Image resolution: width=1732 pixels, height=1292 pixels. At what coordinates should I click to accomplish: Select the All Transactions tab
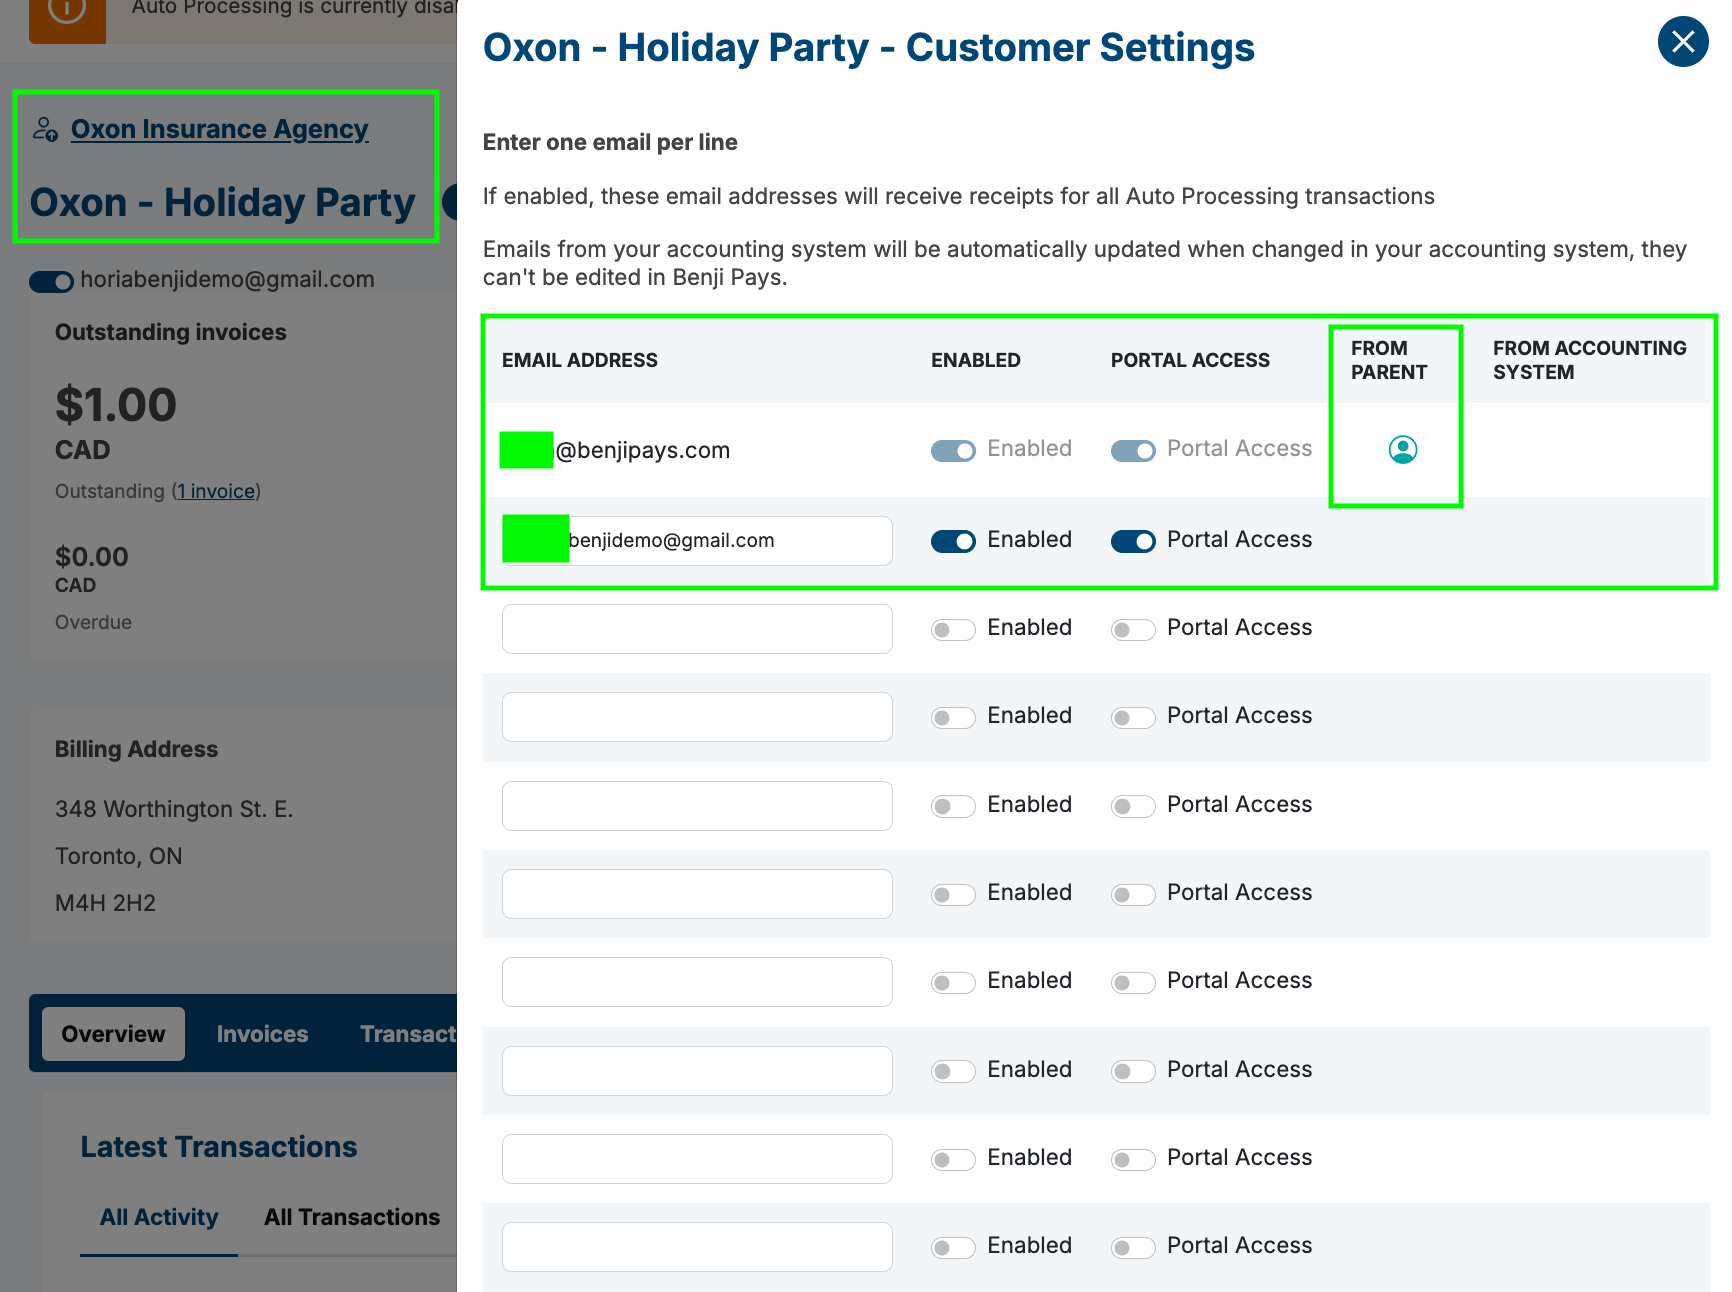click(x=351, y=1217)
